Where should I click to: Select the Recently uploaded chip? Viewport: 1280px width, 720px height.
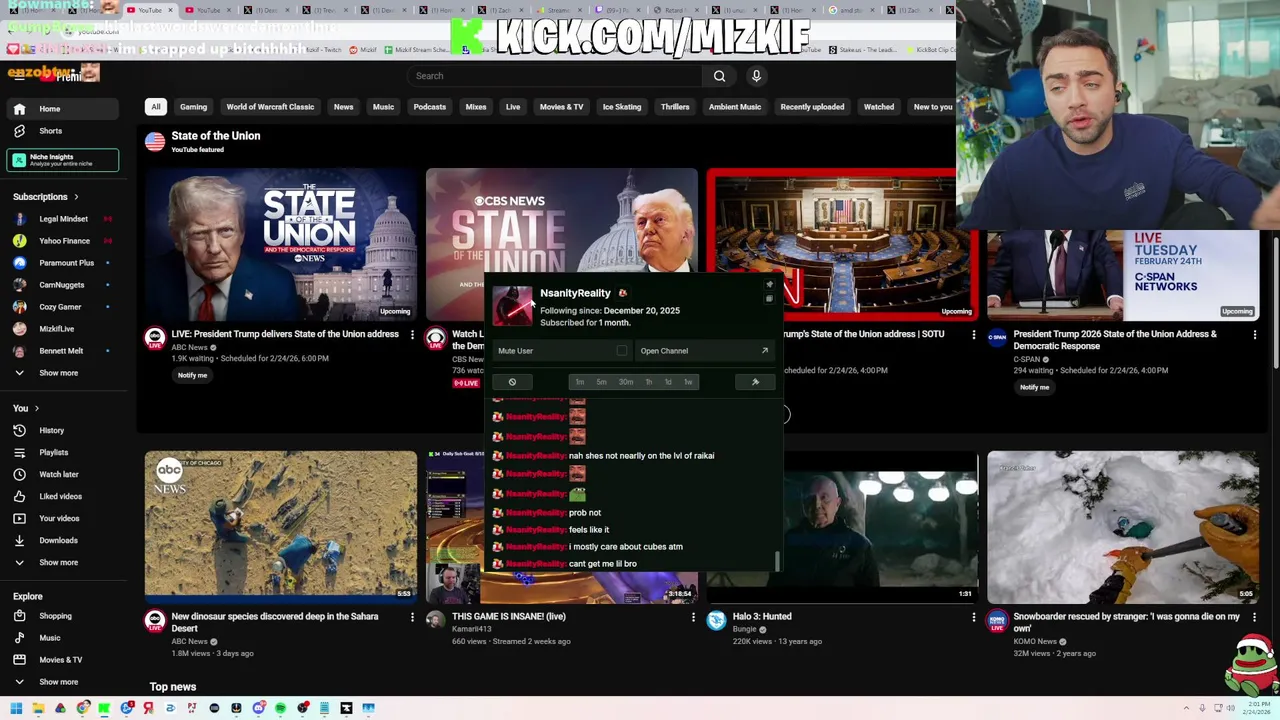812,107
